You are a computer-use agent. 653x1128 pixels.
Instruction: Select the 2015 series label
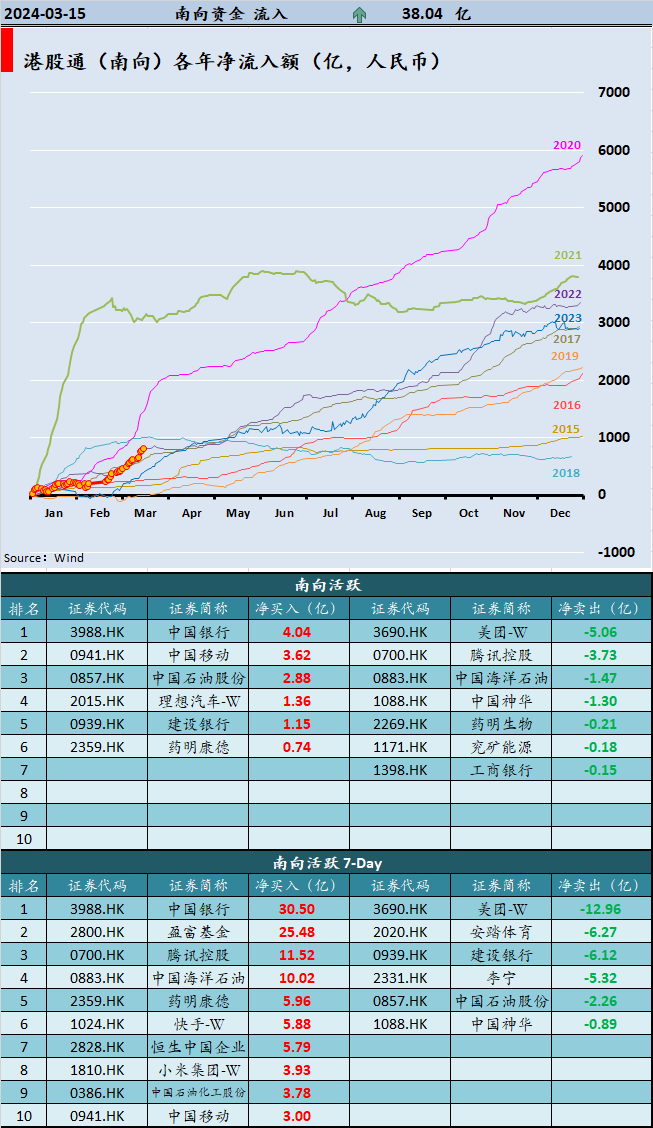point(566,429)
